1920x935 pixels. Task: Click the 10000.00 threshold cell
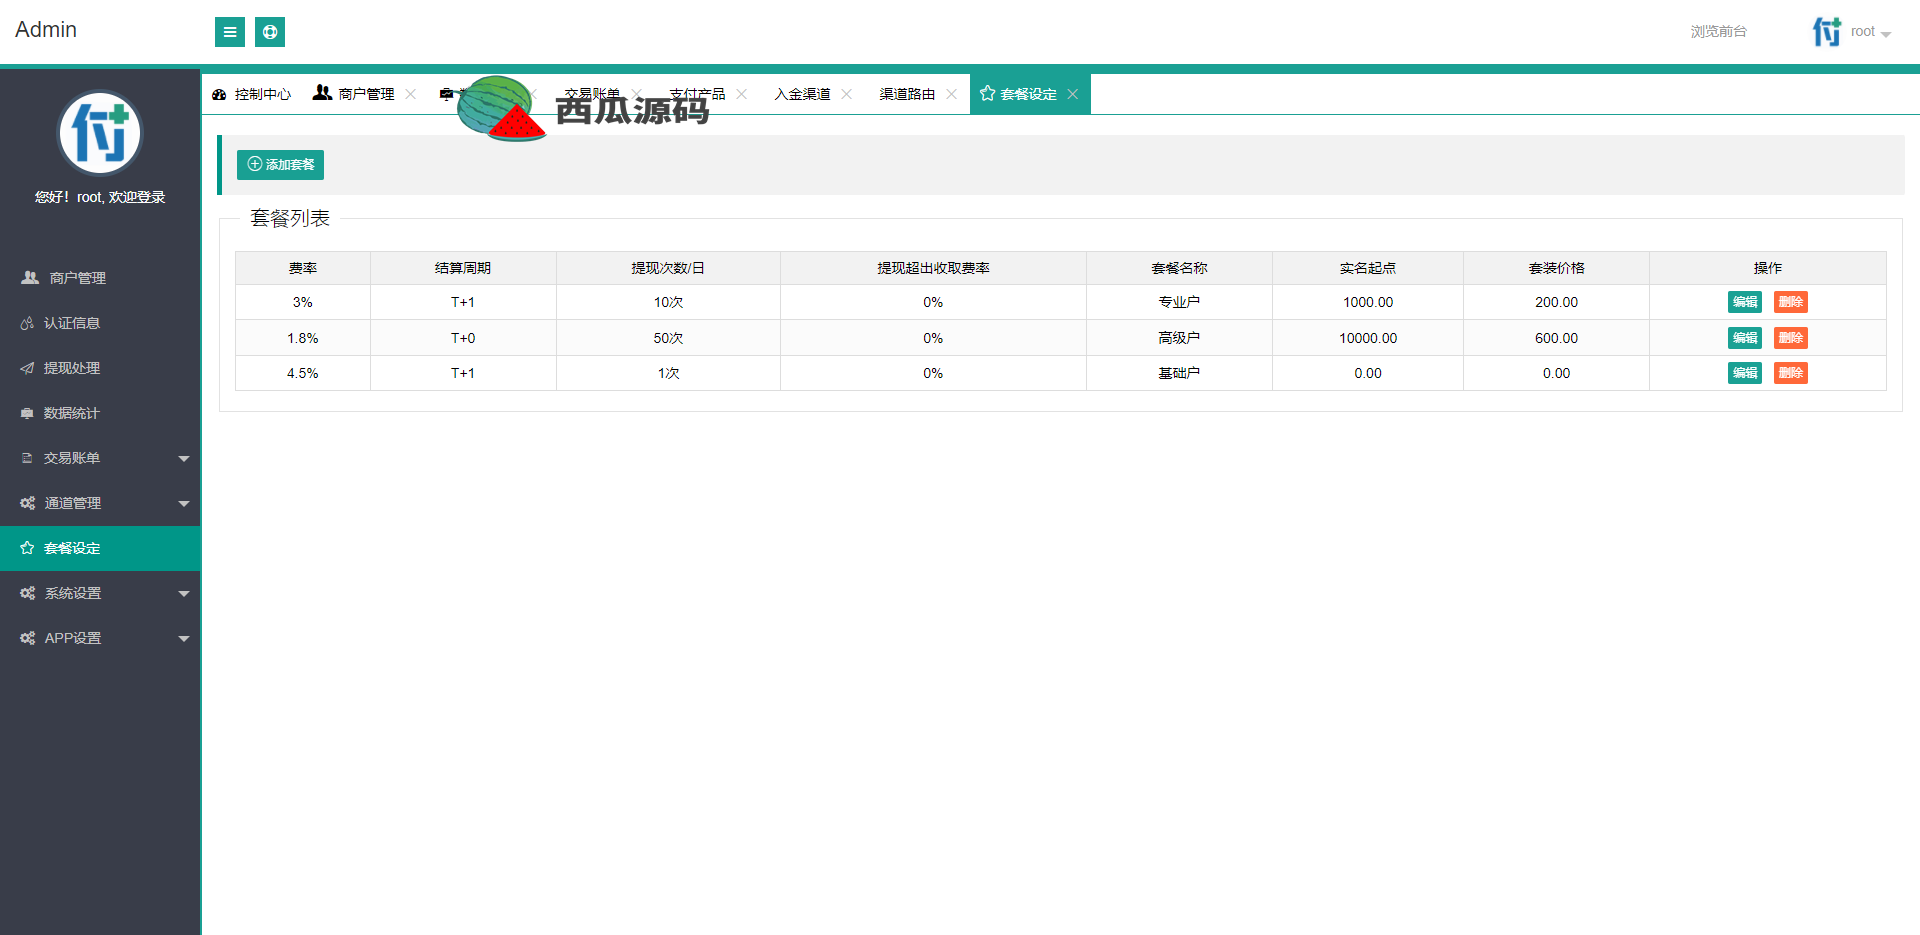click(1368, 338)
